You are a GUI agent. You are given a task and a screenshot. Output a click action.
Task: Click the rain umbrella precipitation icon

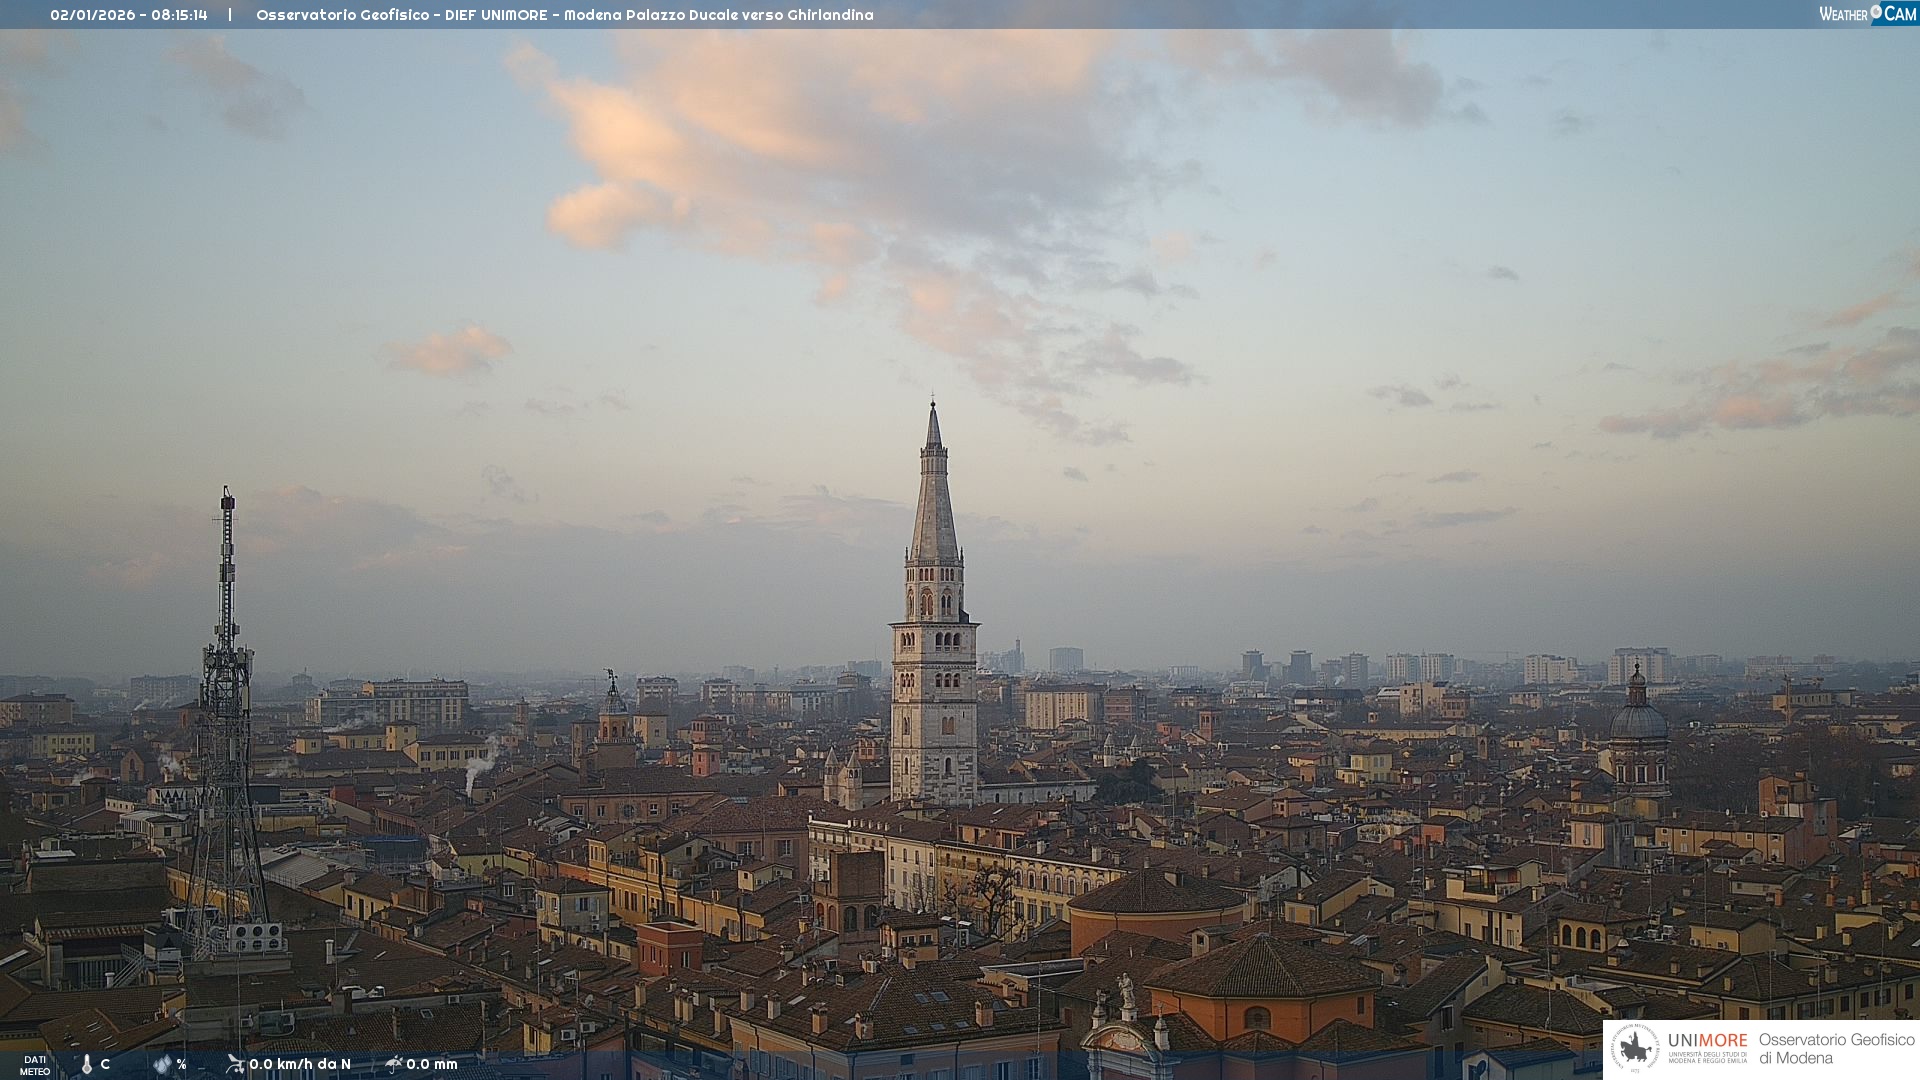(x=394, y=1063)
